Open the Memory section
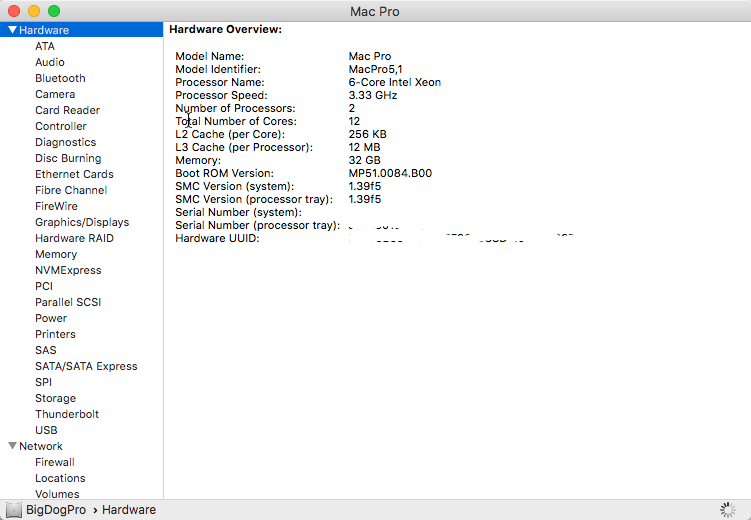This screenshot has height=520, width=751. click(56, 254)
